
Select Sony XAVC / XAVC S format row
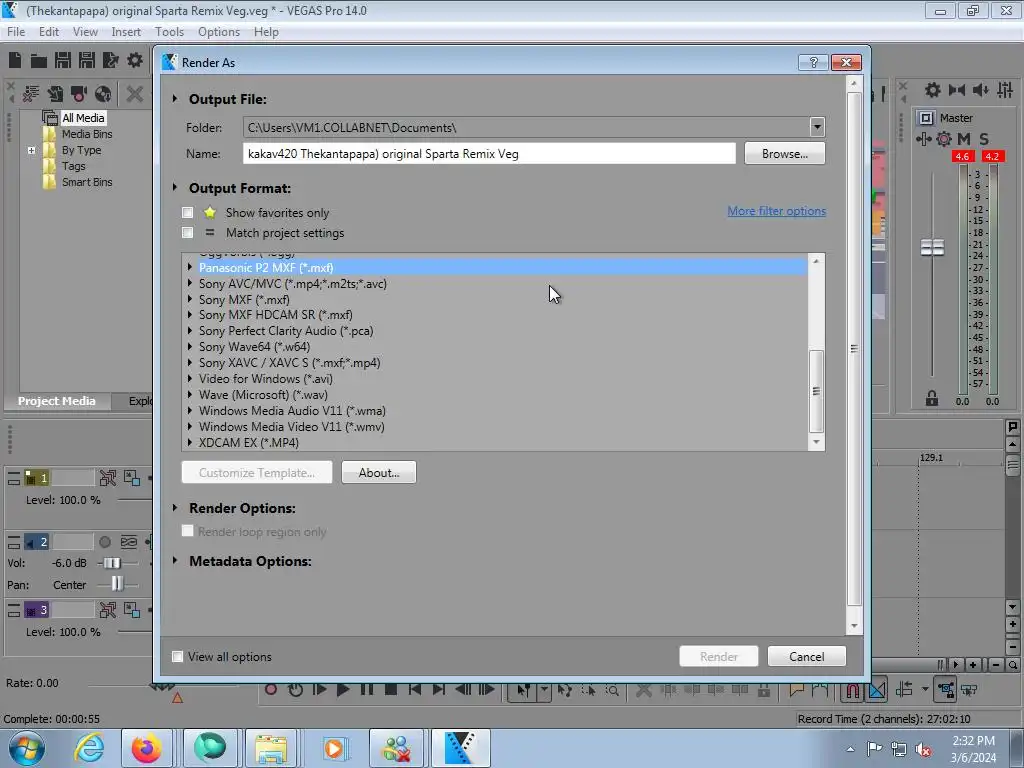tap(494, 363)
